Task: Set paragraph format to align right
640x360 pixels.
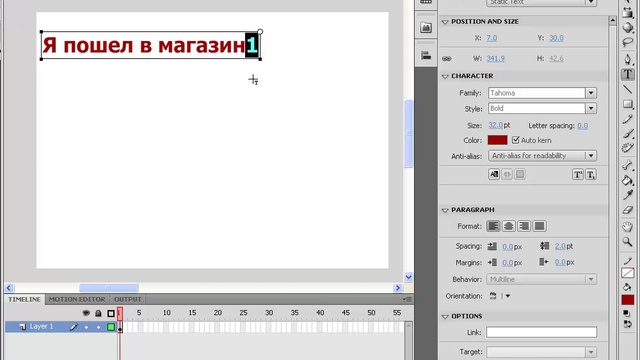Action: coord(524,226)
